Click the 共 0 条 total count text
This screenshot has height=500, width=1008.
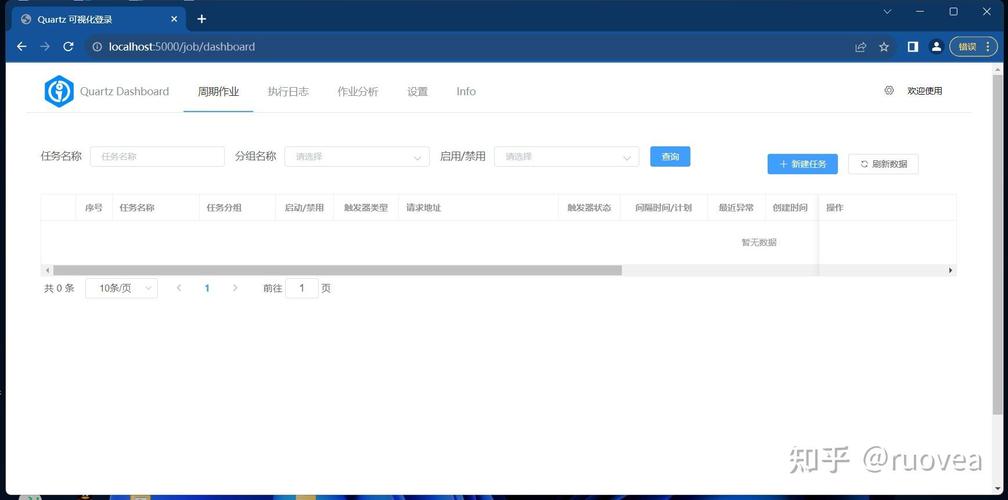pos(59,288)
